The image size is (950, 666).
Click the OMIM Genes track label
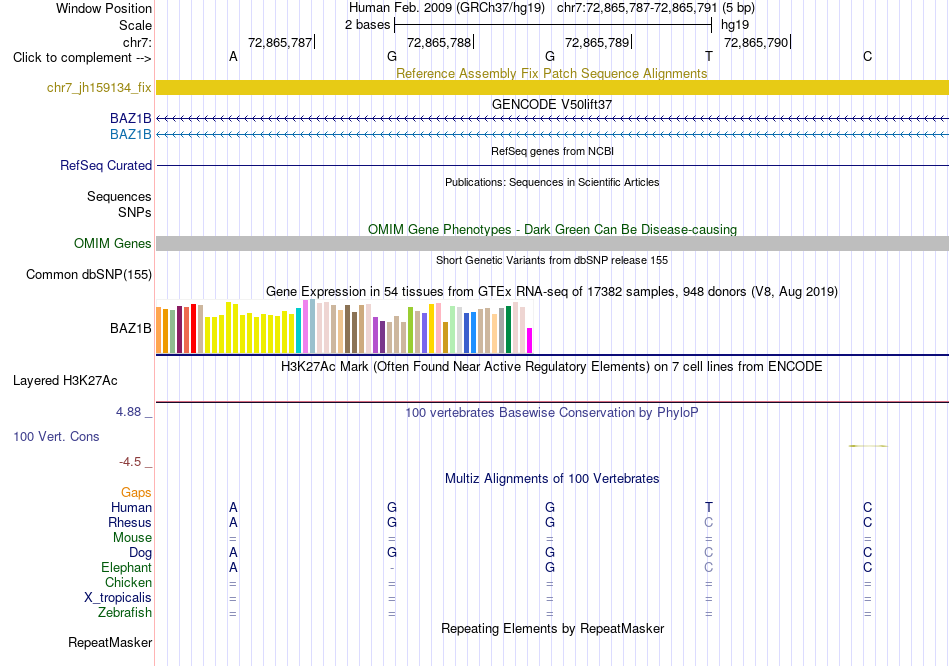pyautogui.click(x=113, y=244)
